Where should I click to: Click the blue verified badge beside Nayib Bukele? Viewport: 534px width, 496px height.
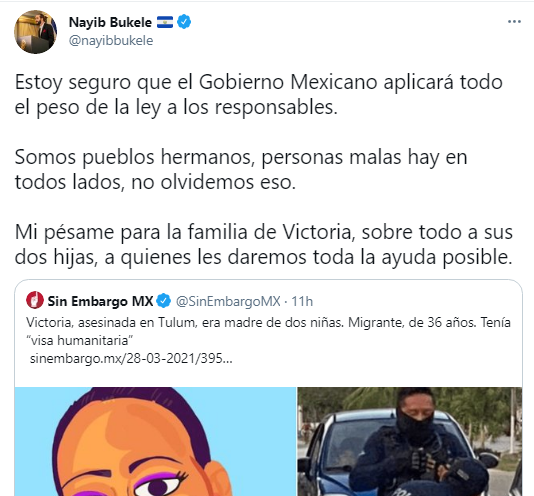coord(184,22)
